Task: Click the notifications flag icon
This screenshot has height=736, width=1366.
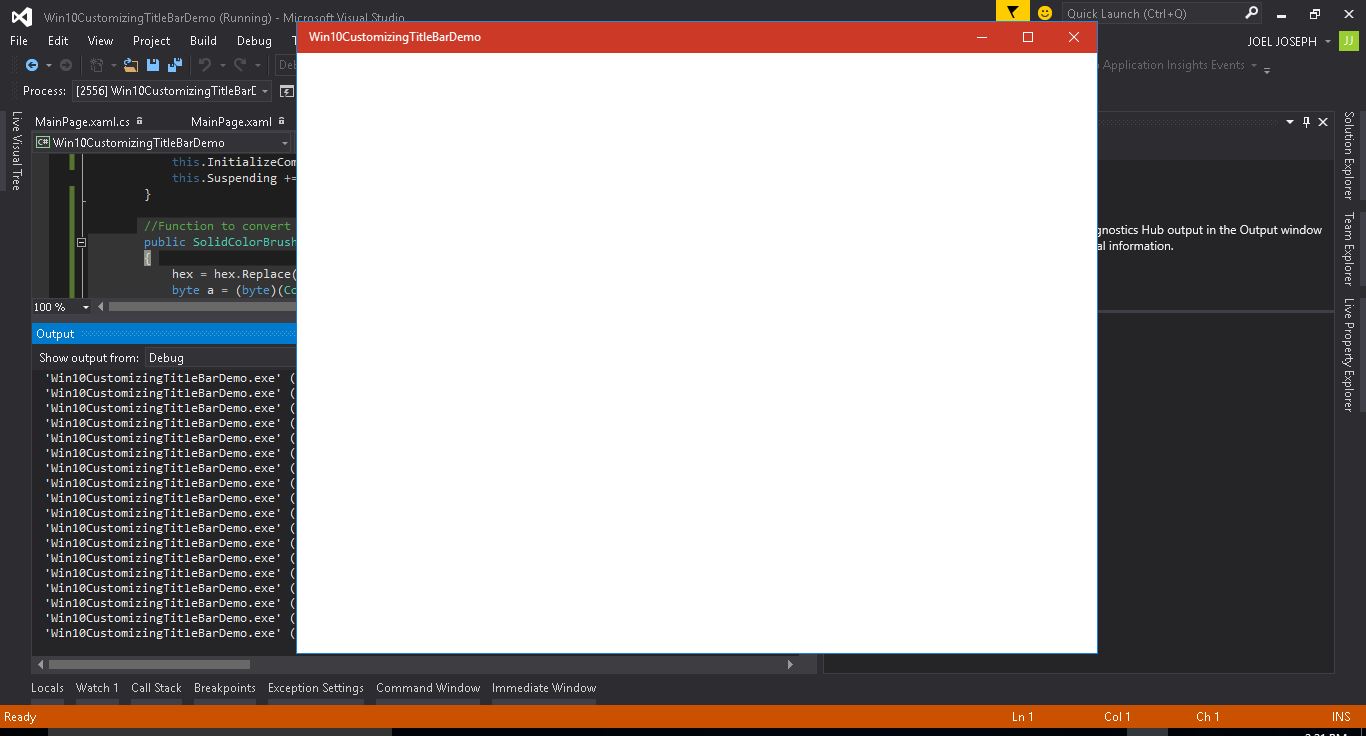Action: tap(1013, 13)
